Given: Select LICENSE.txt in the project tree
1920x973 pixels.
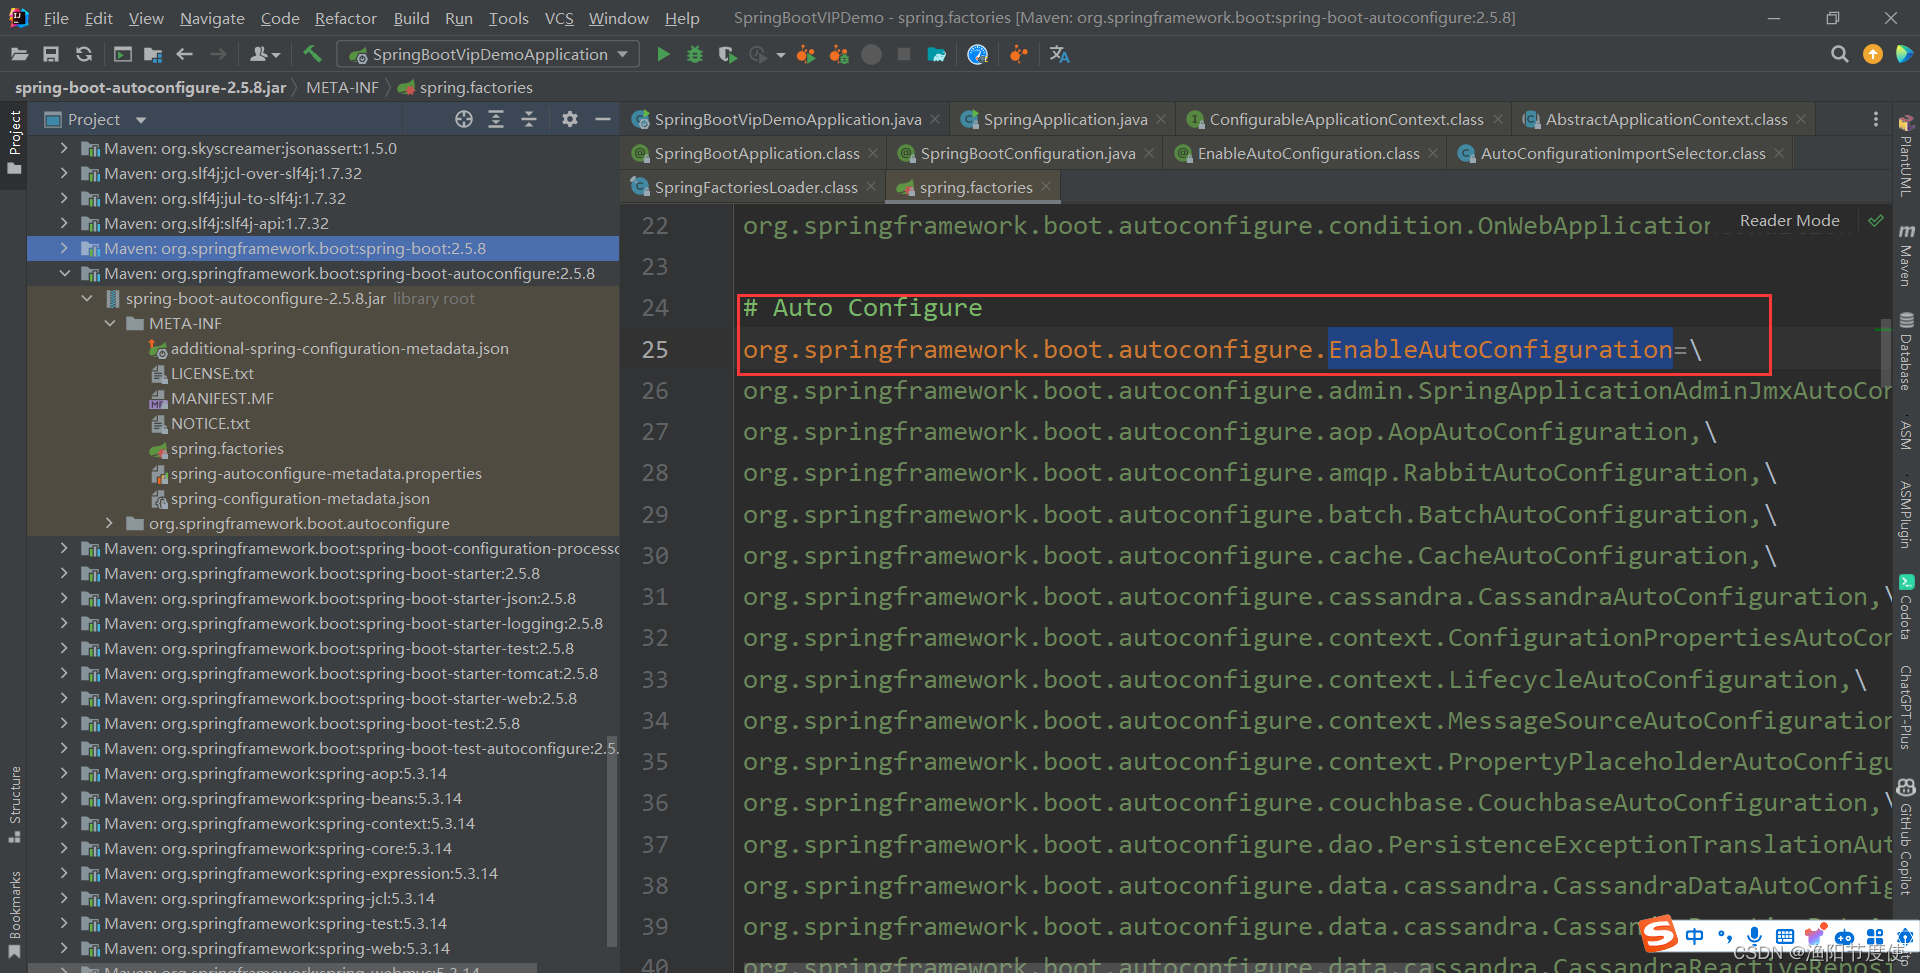Looking at the screenshot, I should (x=212, y=373).
